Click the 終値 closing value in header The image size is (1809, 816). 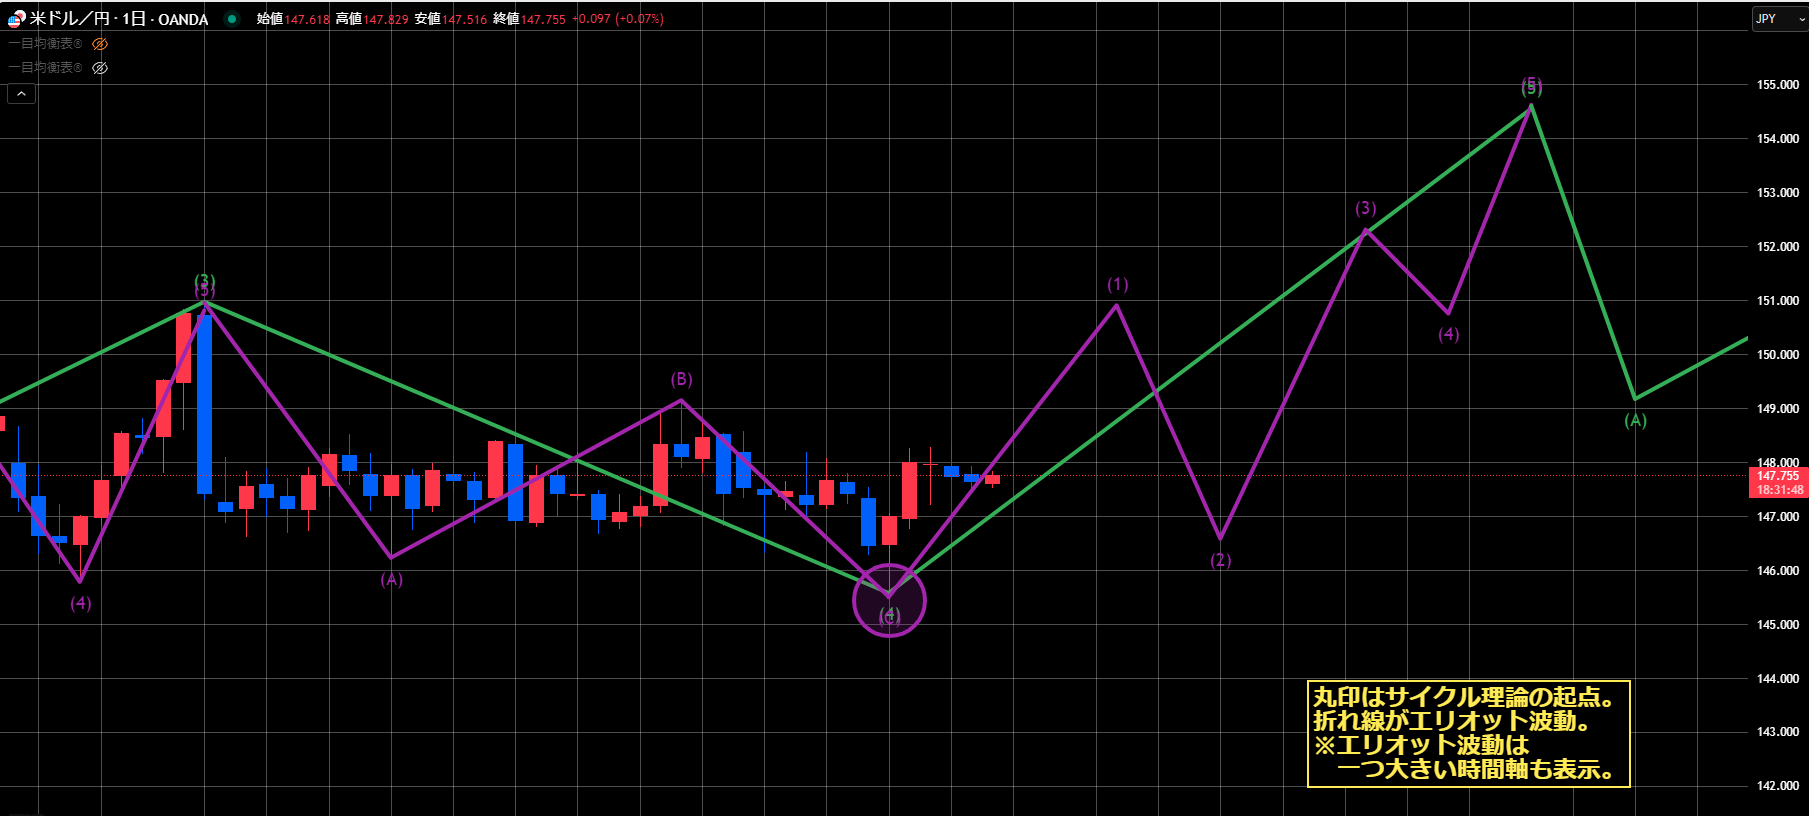pos(542,19)
